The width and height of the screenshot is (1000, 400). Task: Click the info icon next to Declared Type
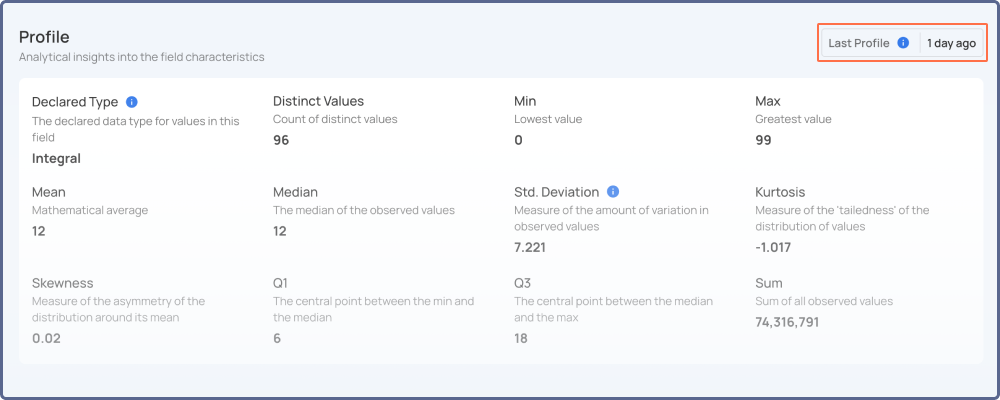132,102
